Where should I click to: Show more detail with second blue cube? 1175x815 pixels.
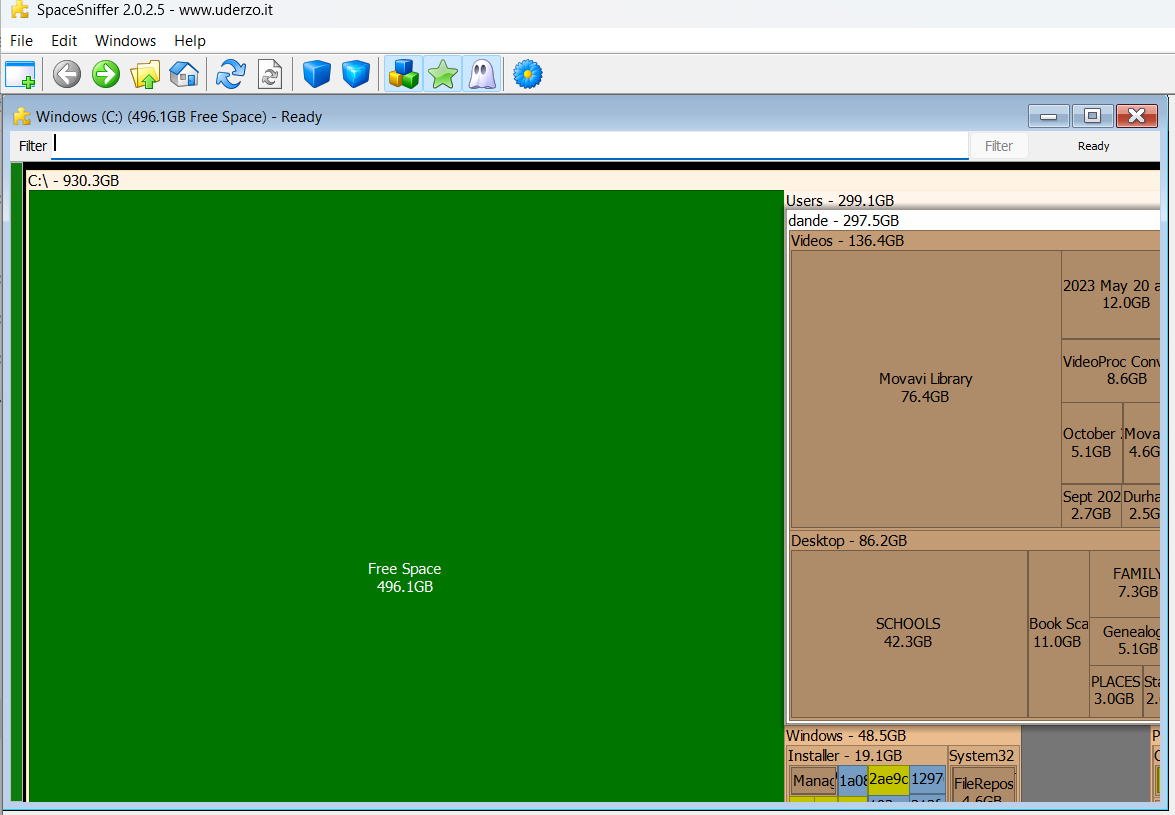click(356, 75)
